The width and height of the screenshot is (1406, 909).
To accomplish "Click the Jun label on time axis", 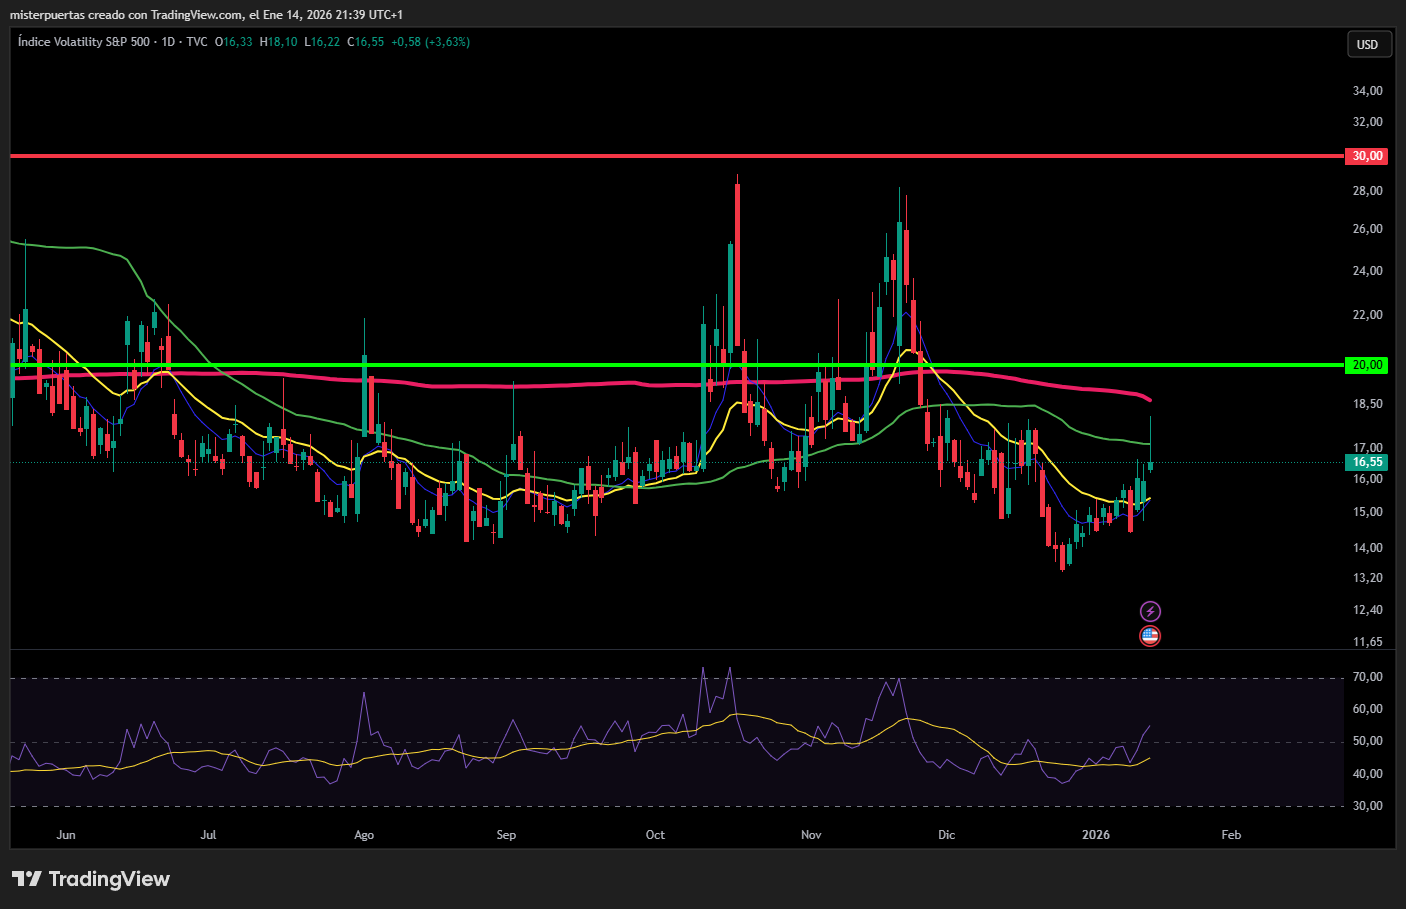I will pyautogui.click(x=66, y=835).
